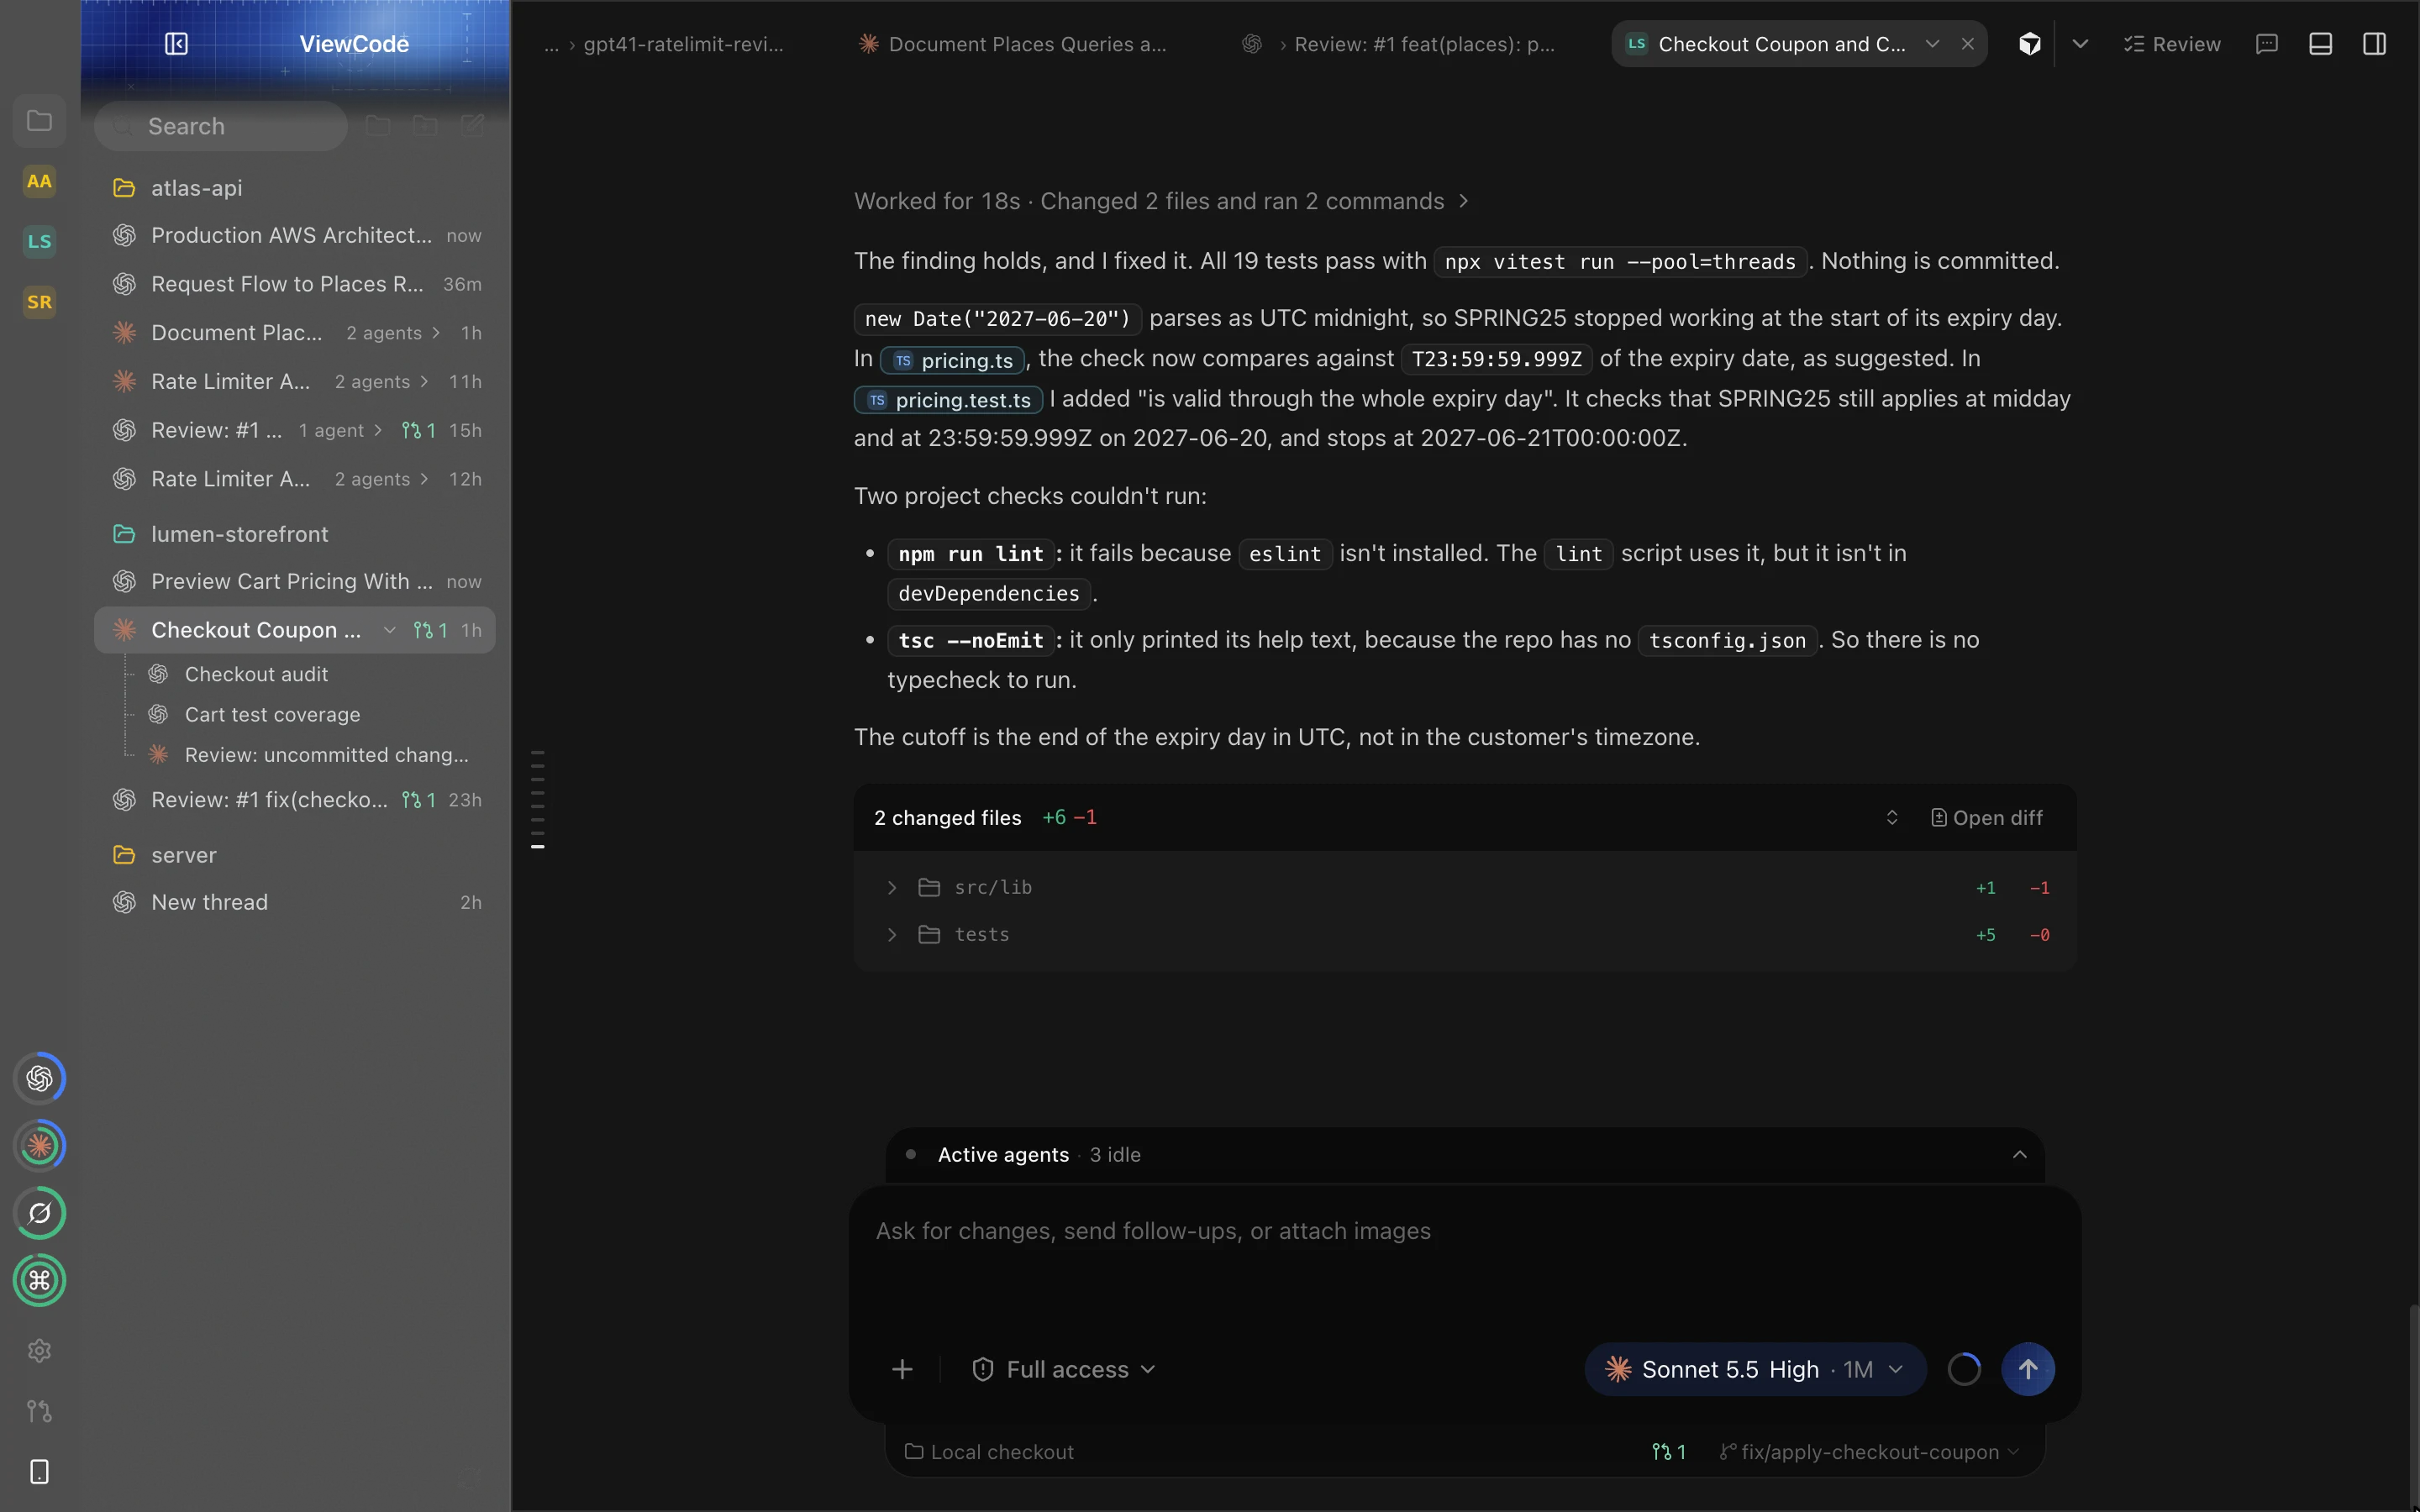Click the Open diff button

(x=1986, y=818)
